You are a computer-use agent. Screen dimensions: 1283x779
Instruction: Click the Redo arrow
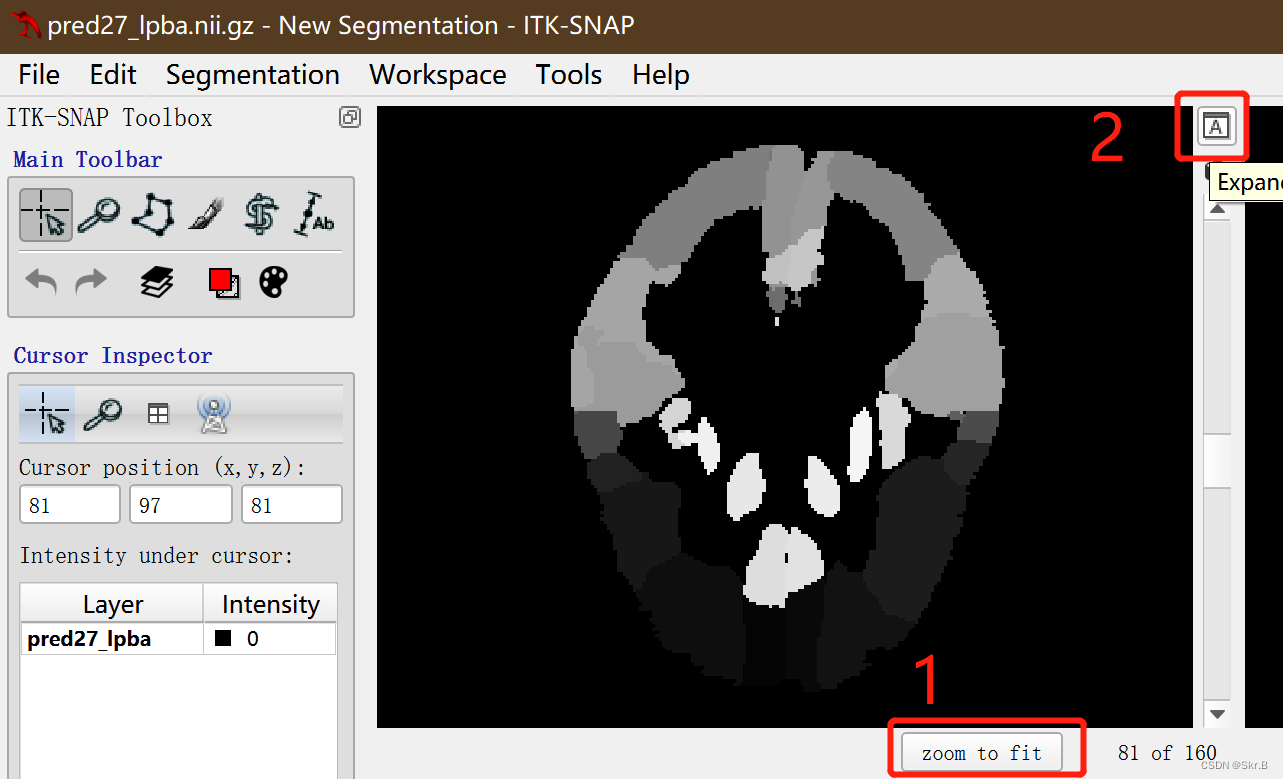pos(92,282)
